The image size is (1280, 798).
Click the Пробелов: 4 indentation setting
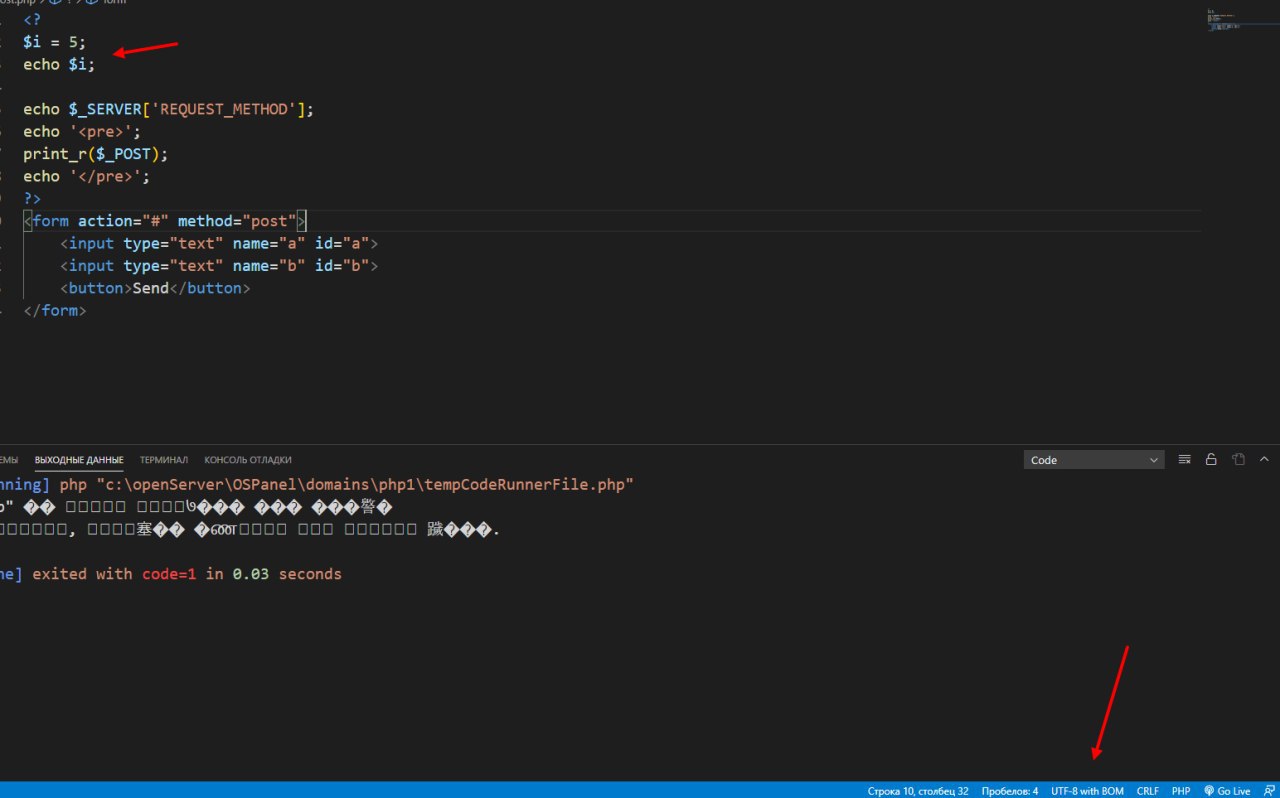tap(1010, 791)
